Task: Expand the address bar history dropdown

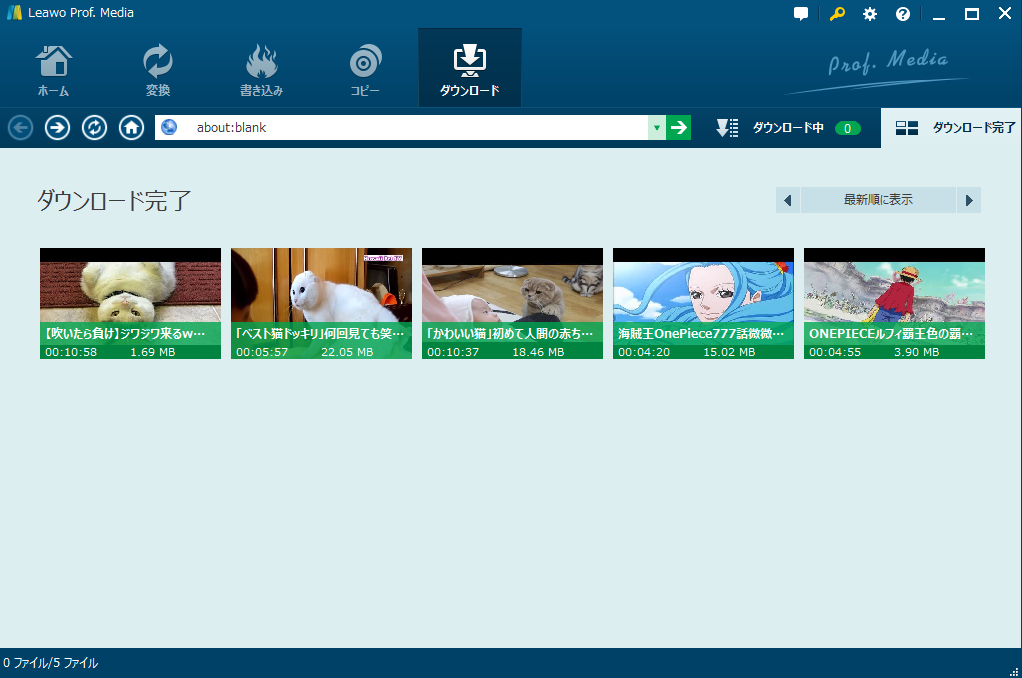Action: (656, 128)
